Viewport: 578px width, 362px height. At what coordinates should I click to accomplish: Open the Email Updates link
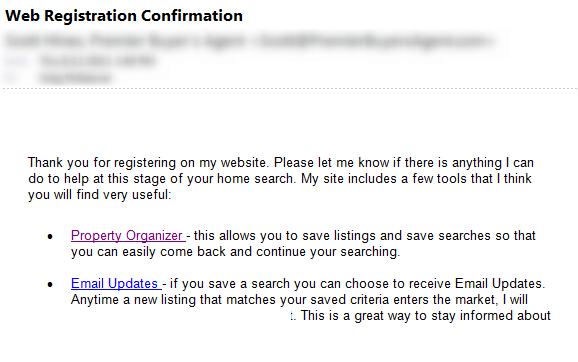pyautogui.click(x=116, y=283)
